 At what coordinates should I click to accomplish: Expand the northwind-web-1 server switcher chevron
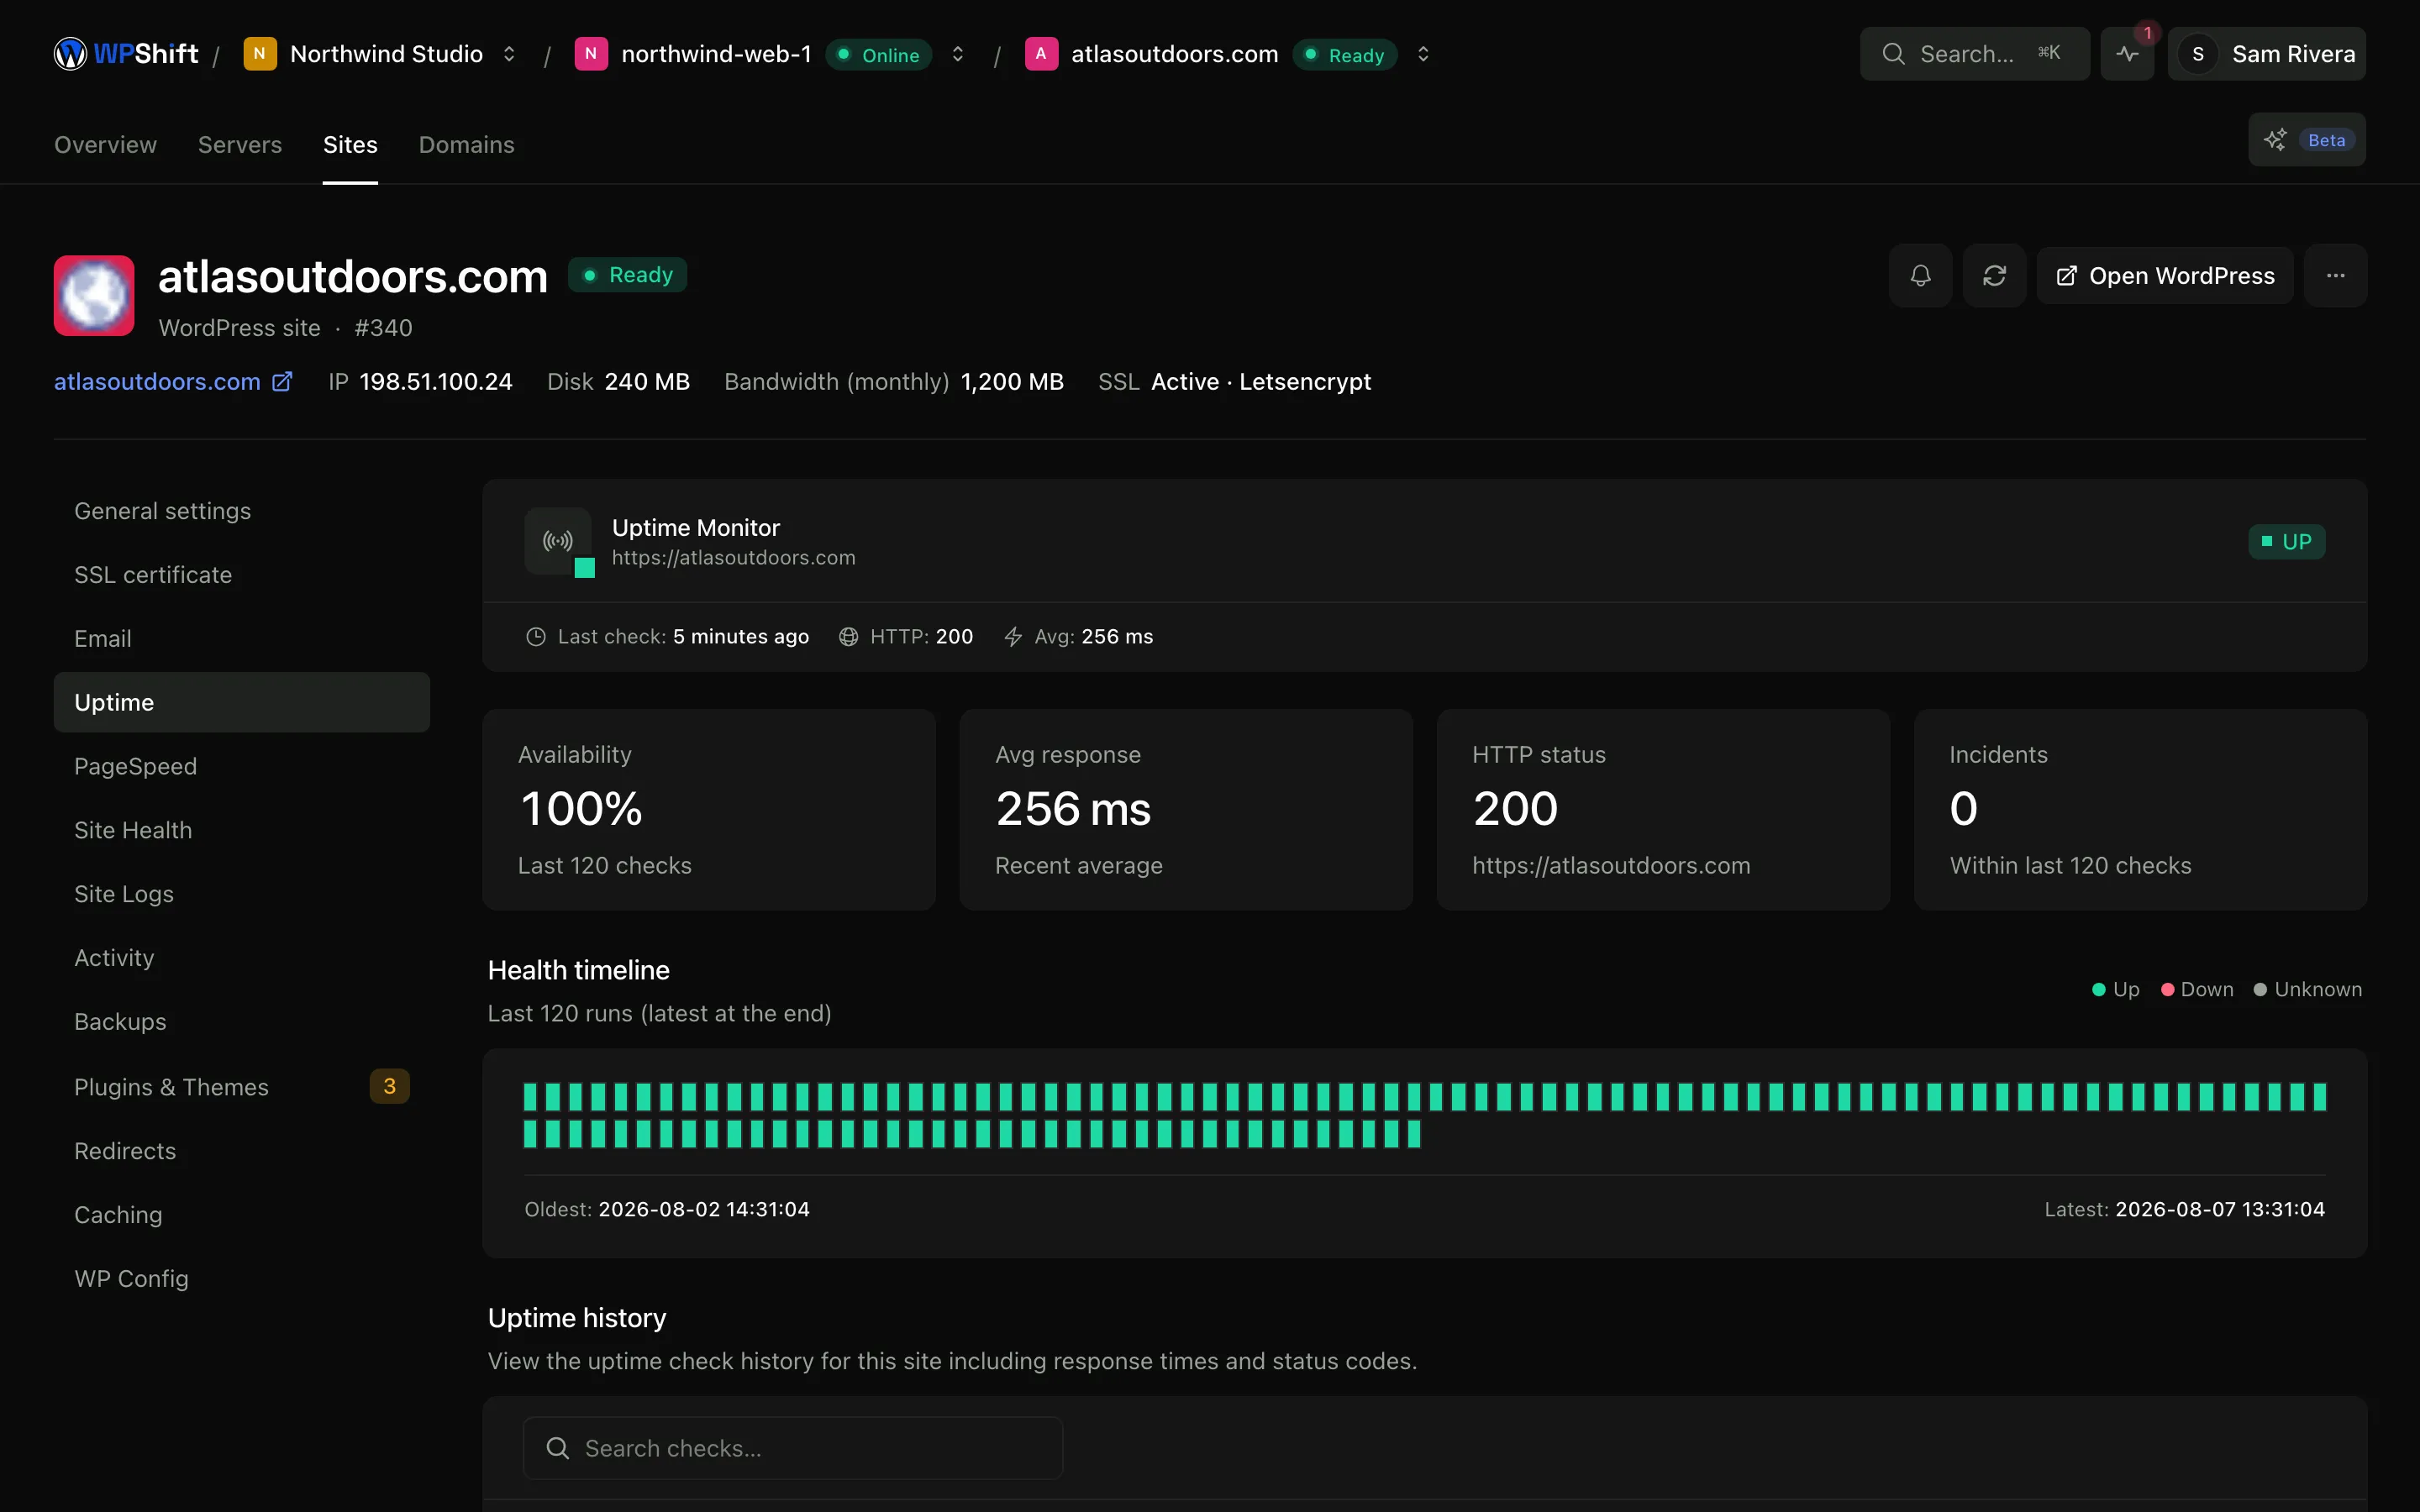coord(957,54)
